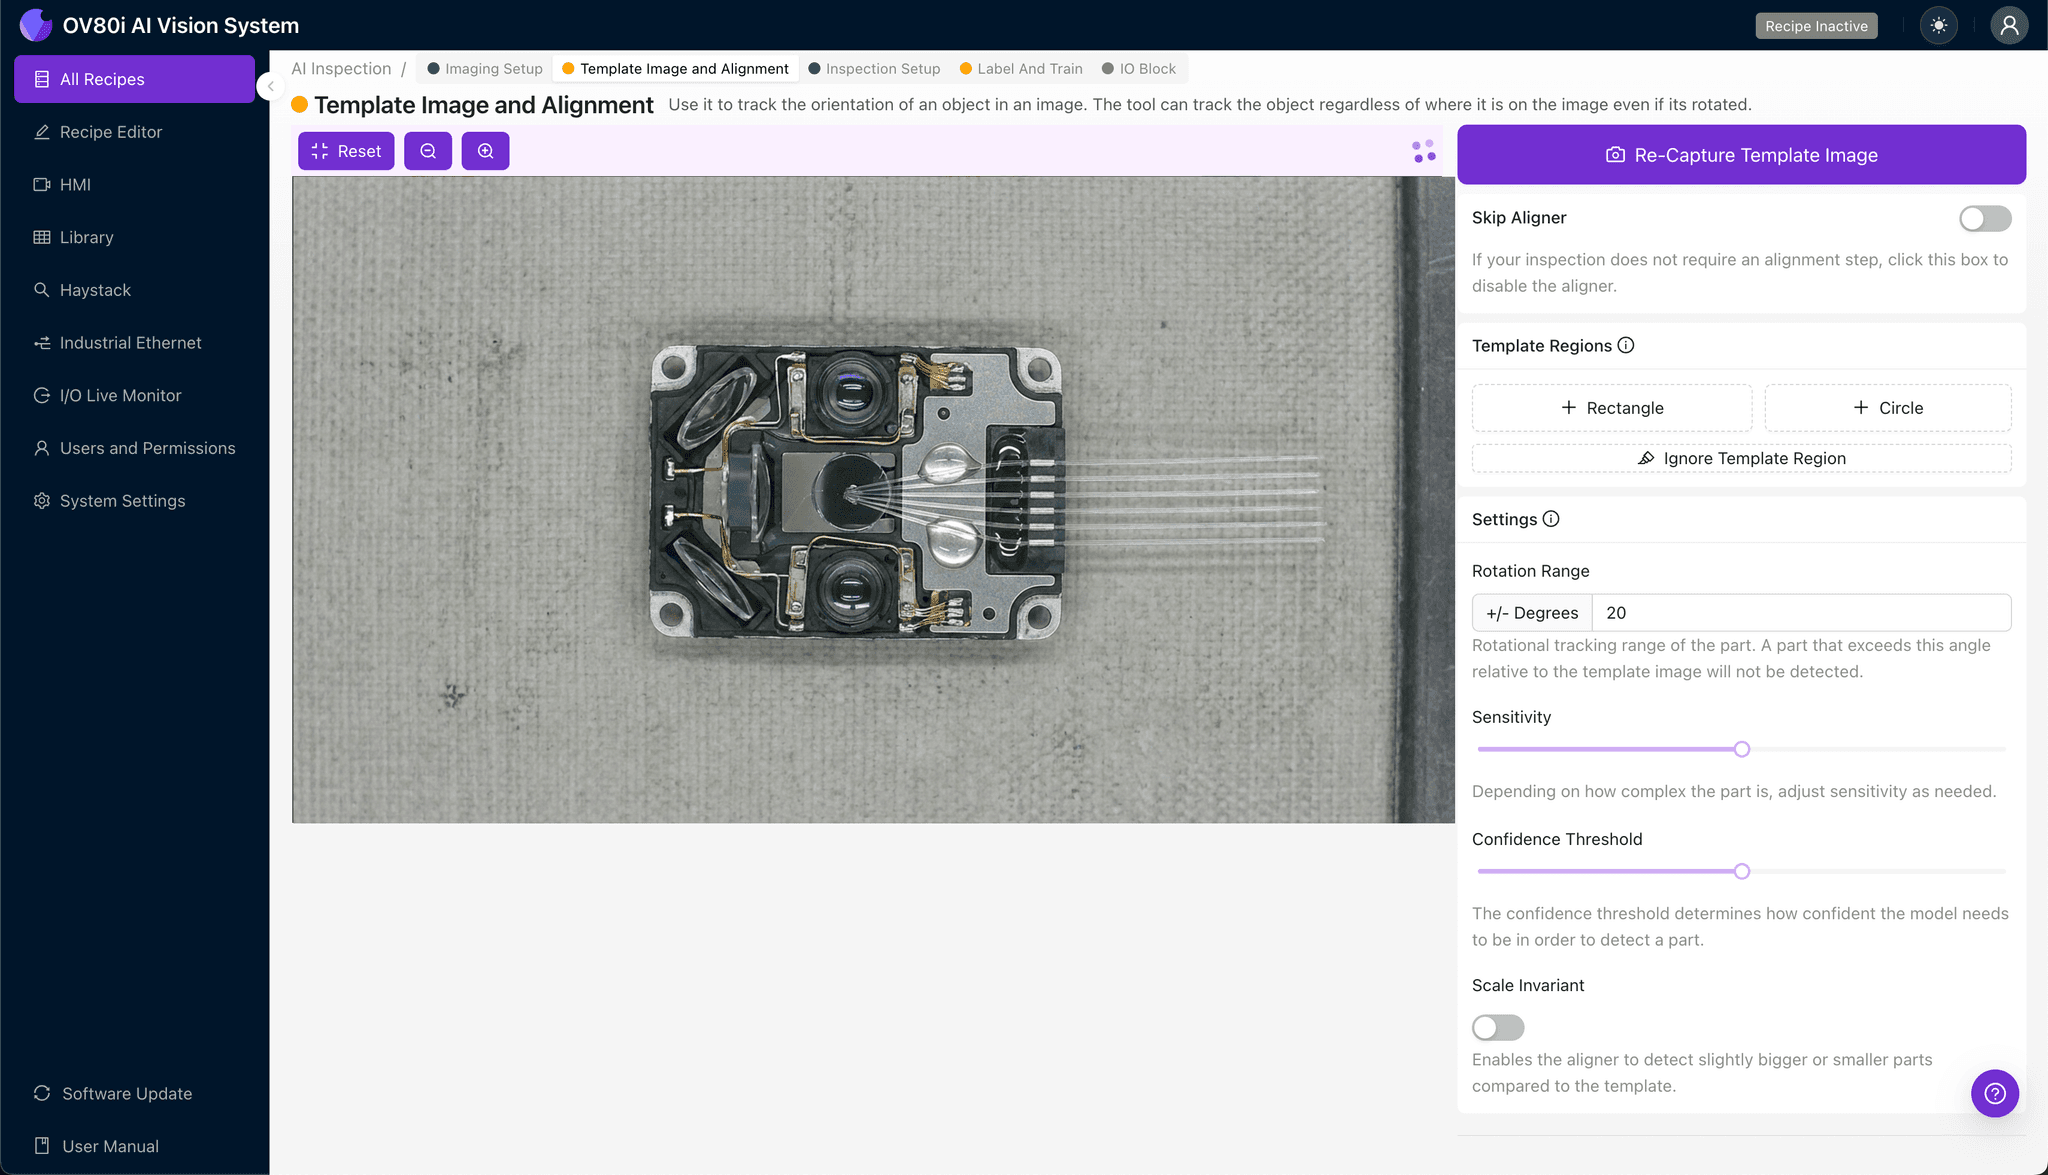Collapse the left sidebar using chevron
Image resolution: width=2048 pixels, height=1175 pixels.
click(x=270, y=86)
